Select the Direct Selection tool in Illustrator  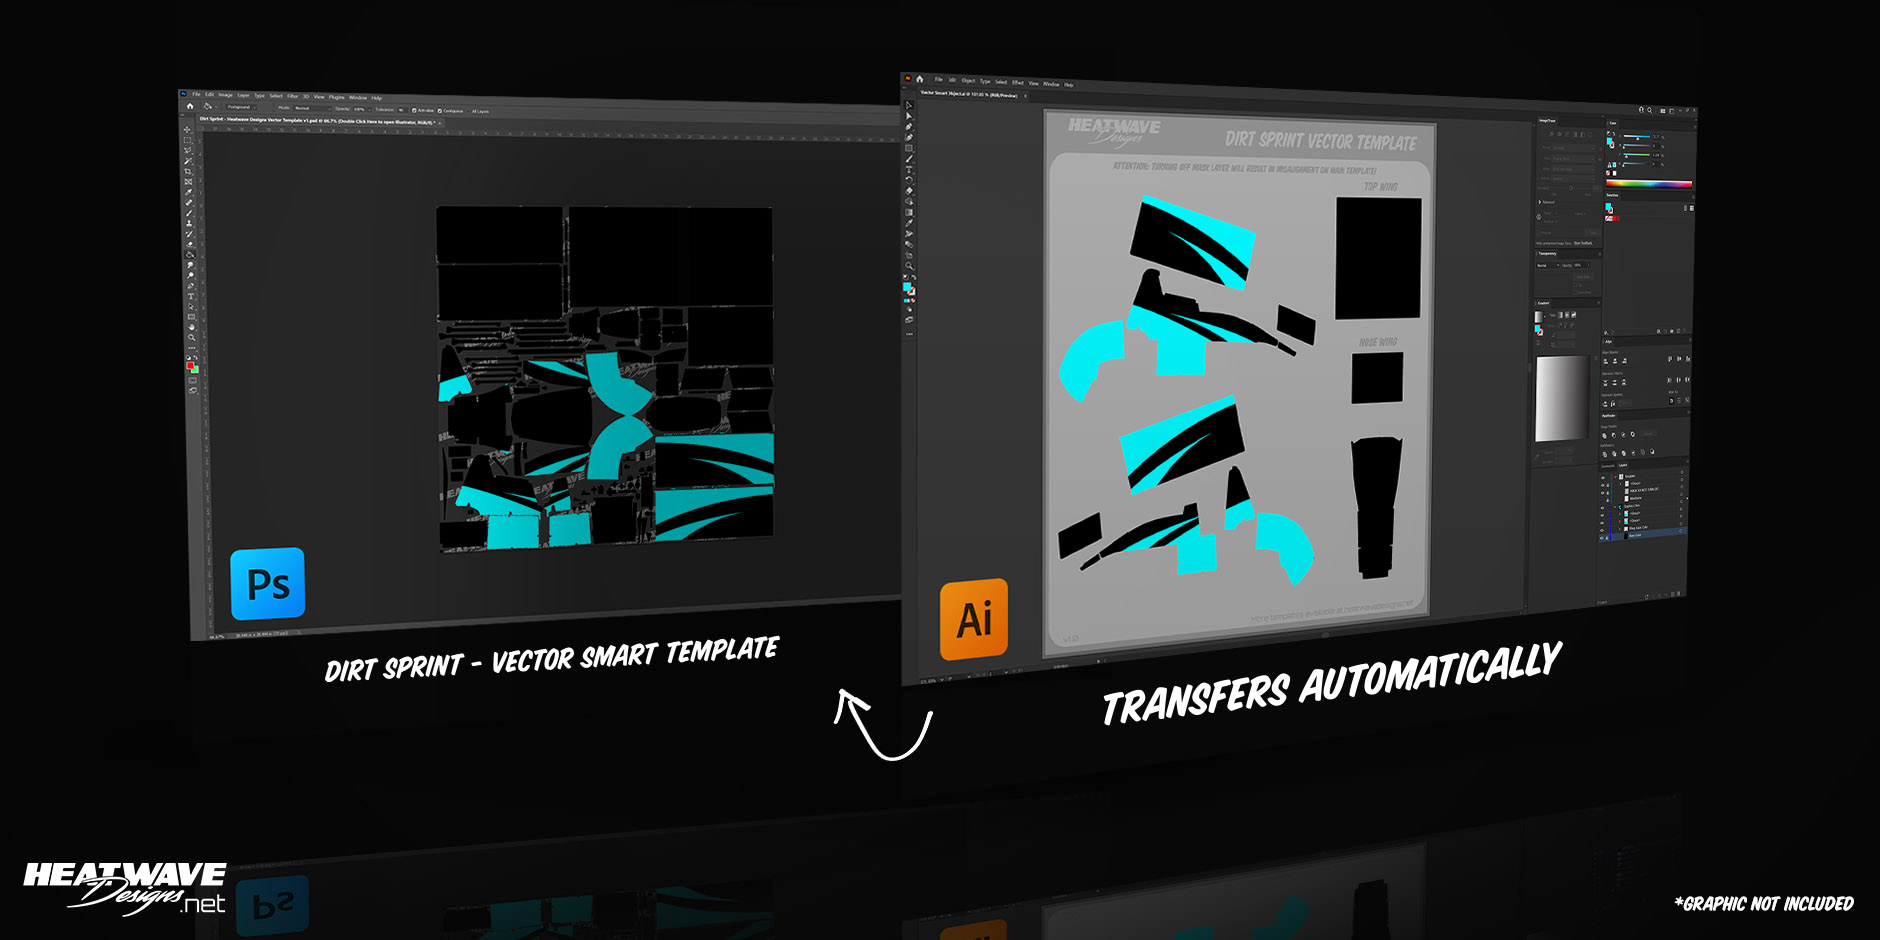[909, 116]
